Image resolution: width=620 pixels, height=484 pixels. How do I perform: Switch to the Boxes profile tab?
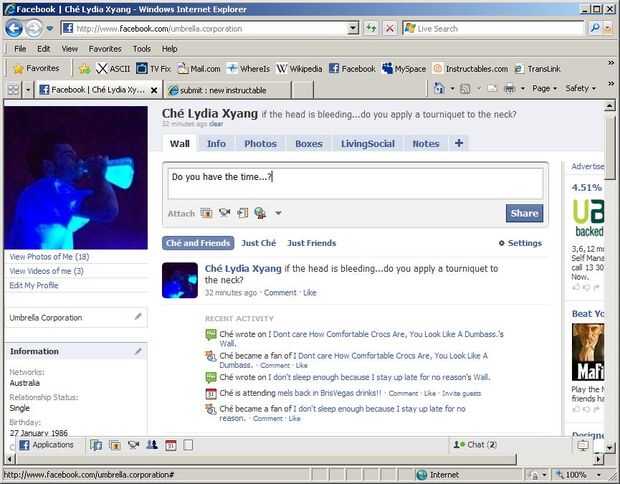coord(309,144)
